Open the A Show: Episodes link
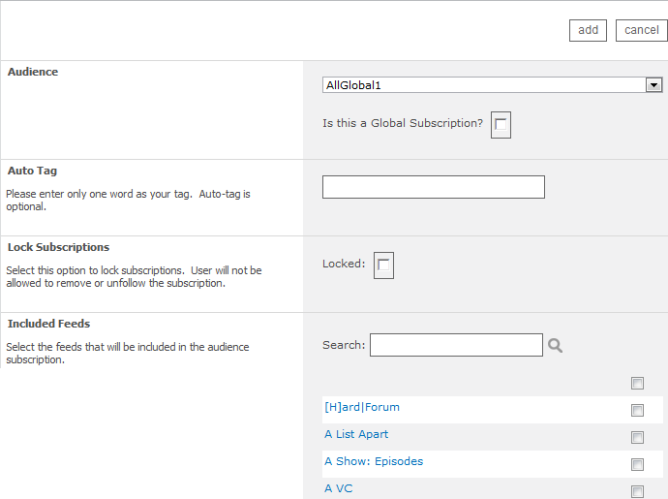The image size is (668, 499). 373,461
